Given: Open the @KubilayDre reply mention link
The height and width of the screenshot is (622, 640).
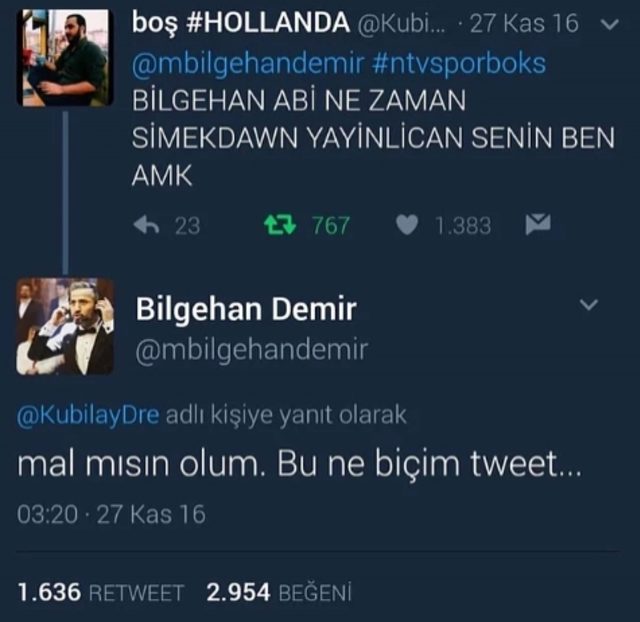Looking at the screenshot, I should point(88,415).
